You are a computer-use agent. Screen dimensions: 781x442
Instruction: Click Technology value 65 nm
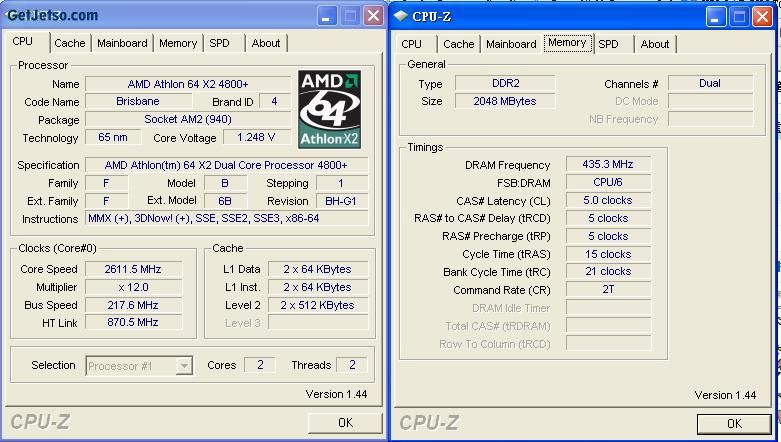coord(113,138)
